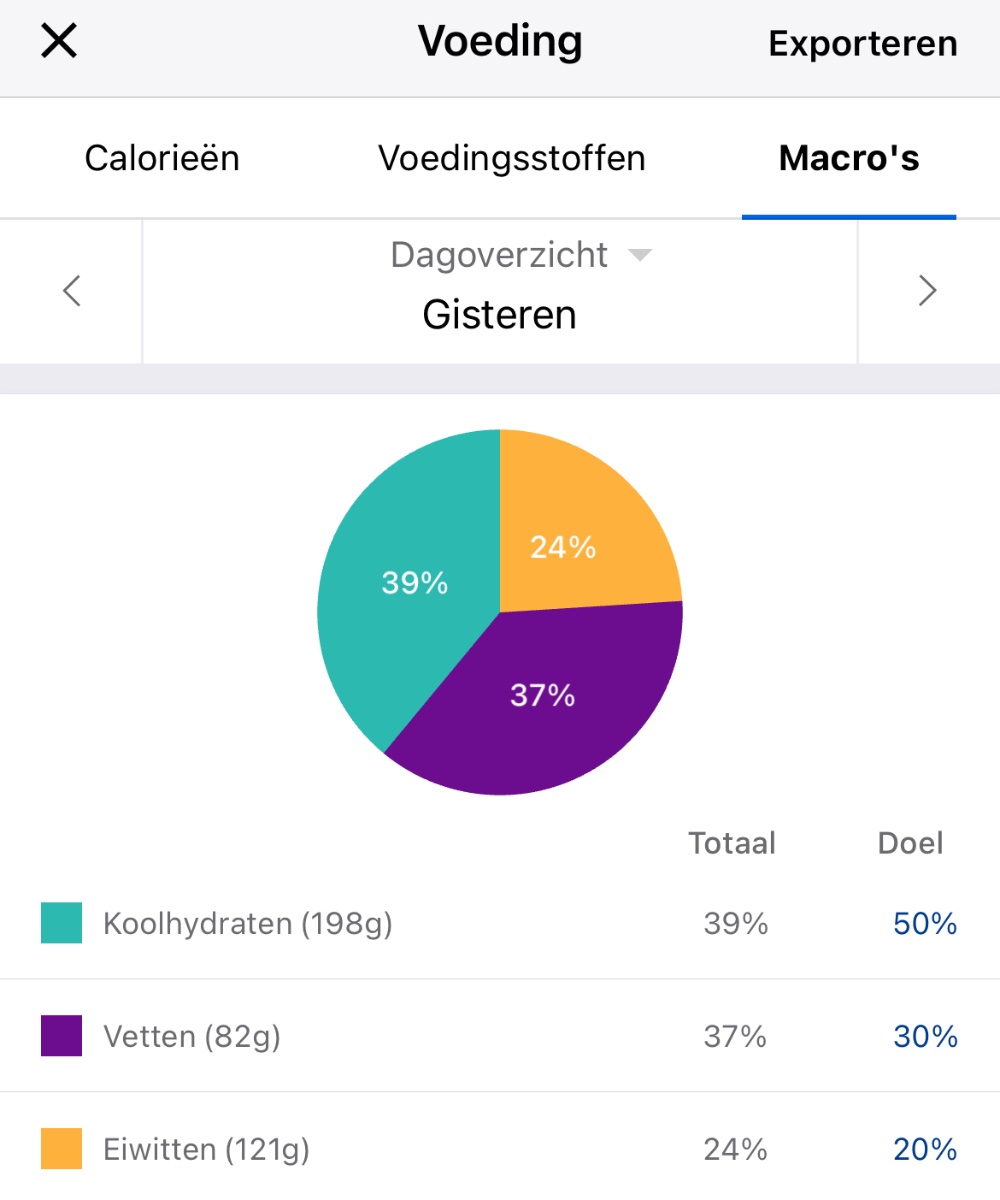Screen dimensions: 1000x1200
Task: Edit the 20% Eiwitten goal
Action: click(925, 1149)
